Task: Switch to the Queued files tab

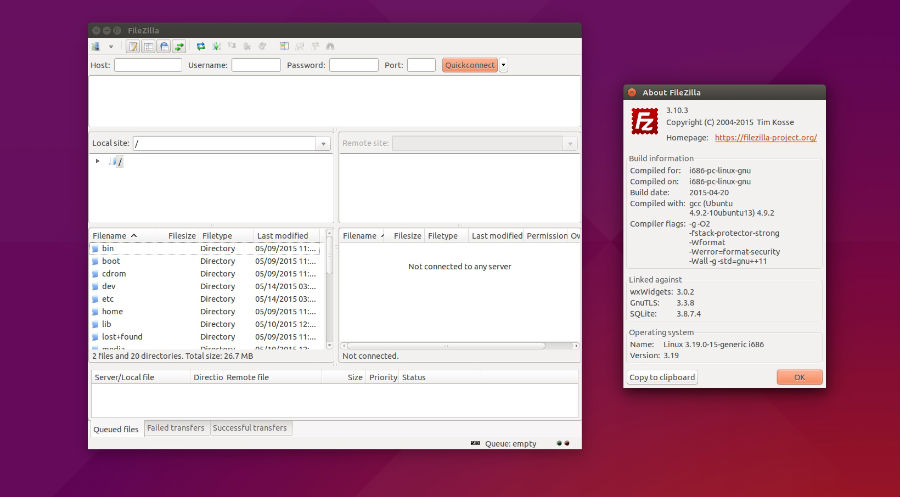Action: (x=116, y=429)
